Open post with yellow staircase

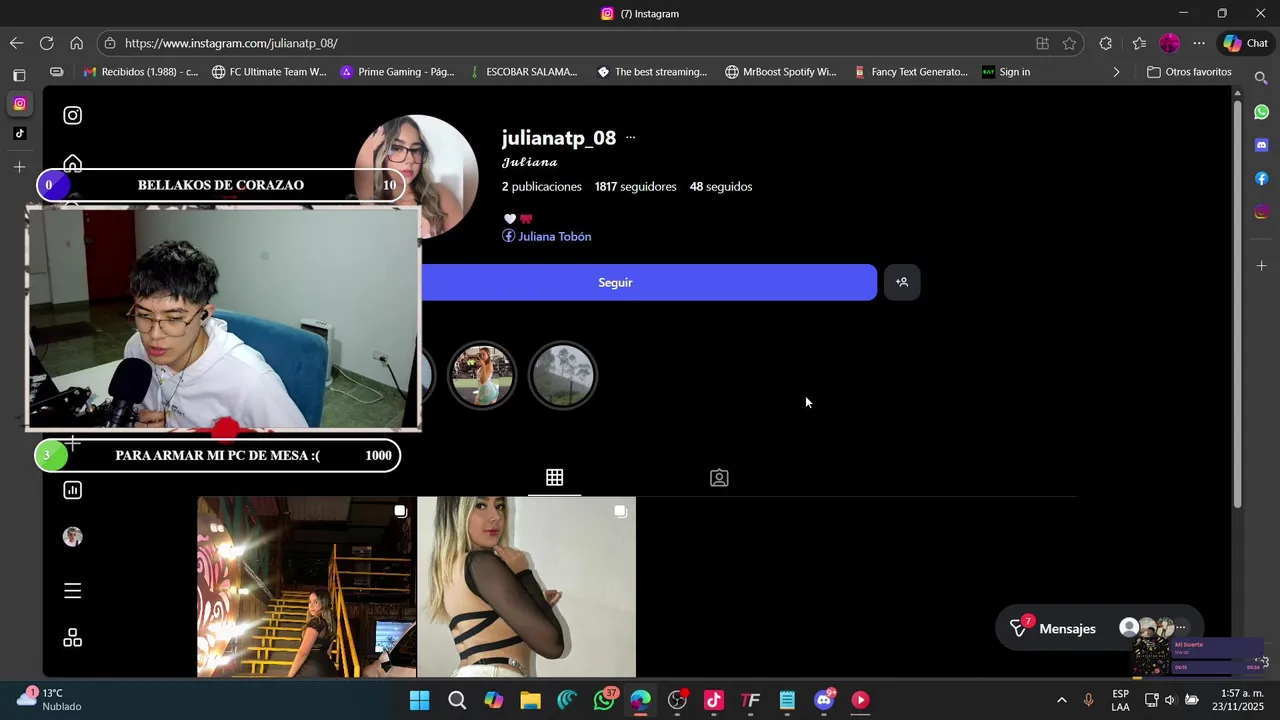pyautogui.click(x=306, y=587)
